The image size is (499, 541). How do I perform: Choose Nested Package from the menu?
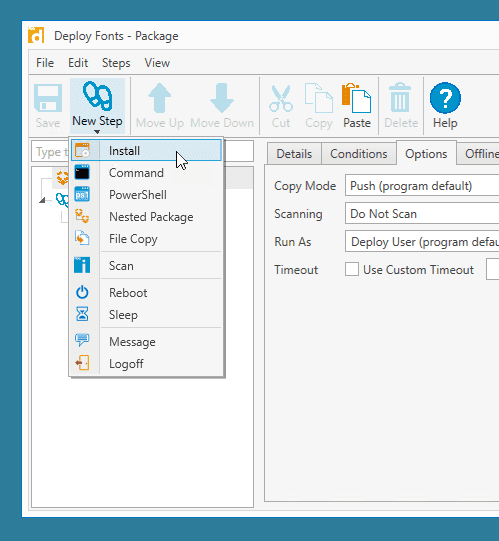[x=146, y=217]
